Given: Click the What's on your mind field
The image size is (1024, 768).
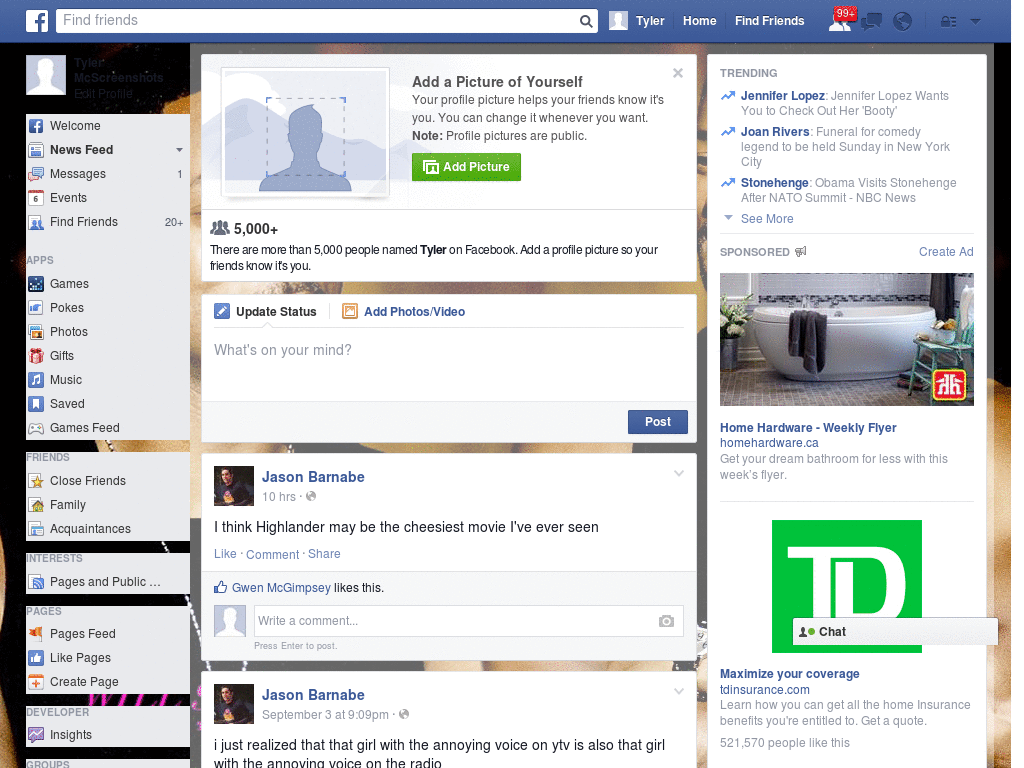Looking at the screenshot, I should point(449,364).
